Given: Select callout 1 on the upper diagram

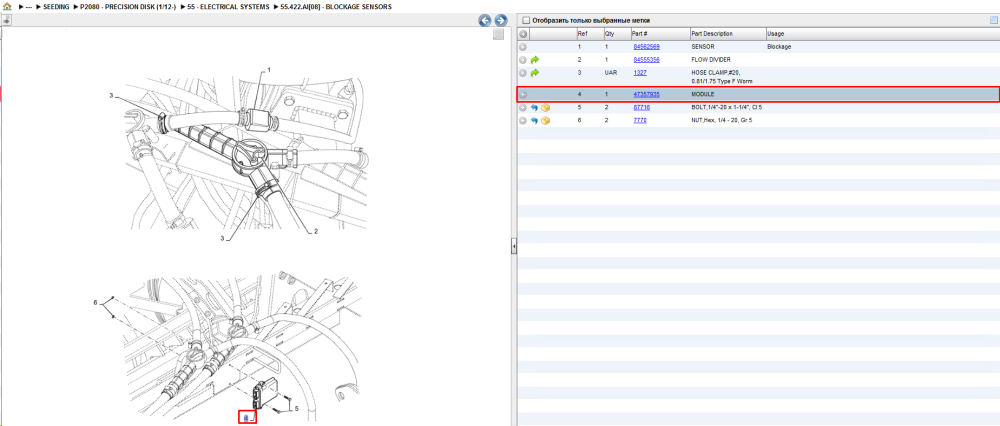Looking at the screenshot, I should pos(268,69).
